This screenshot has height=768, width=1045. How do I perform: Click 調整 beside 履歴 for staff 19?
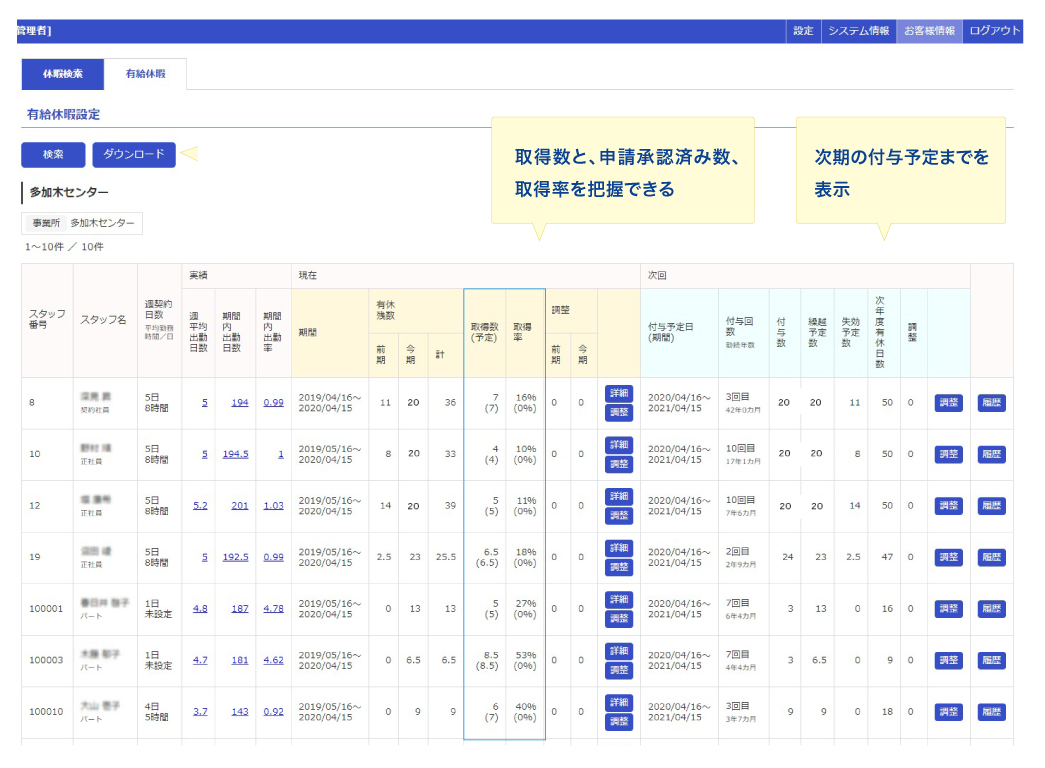tap(948, 557)
